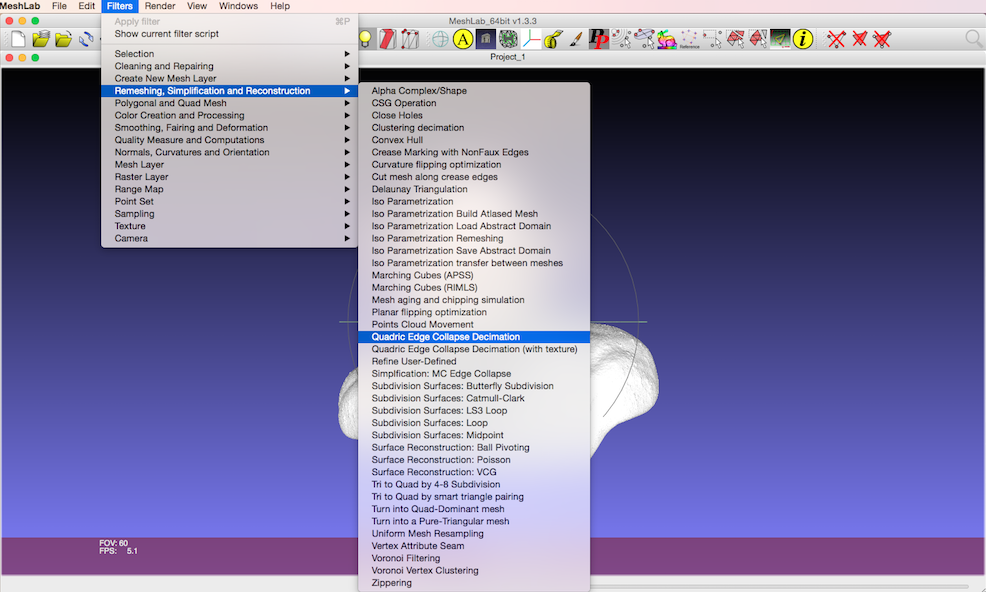Image resolution: width=986 pixels, height=592 pixels.
Task: Click Delete selected faces red X icon
Action: [859, 39]
